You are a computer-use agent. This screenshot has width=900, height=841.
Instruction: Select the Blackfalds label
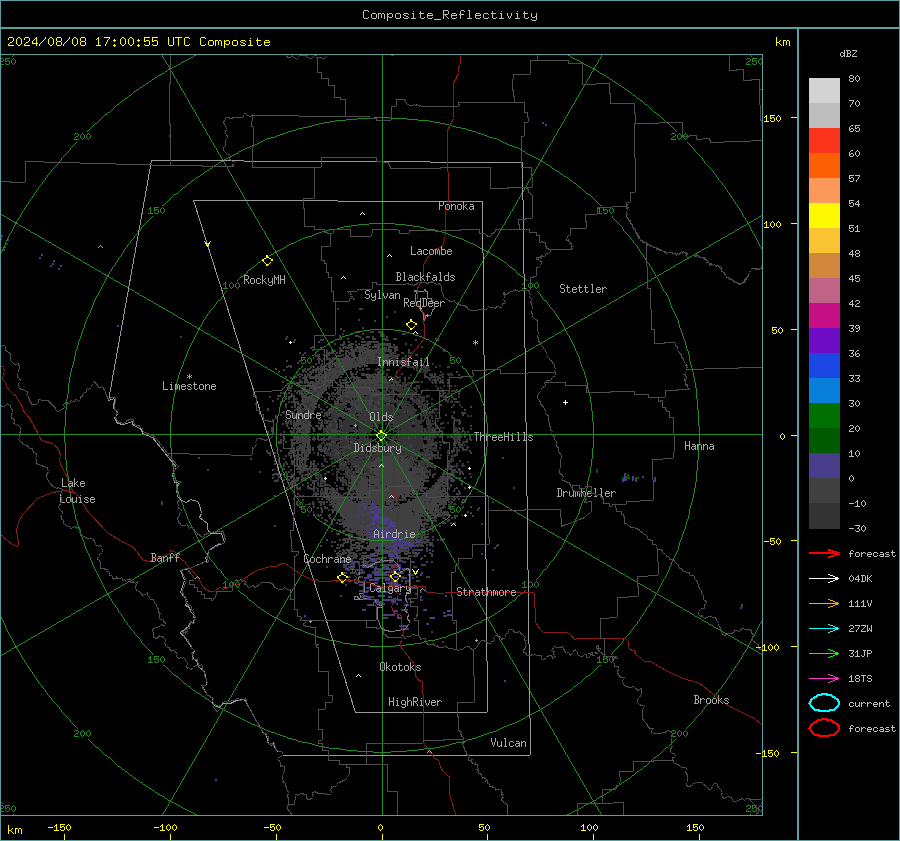coord(425,277)
